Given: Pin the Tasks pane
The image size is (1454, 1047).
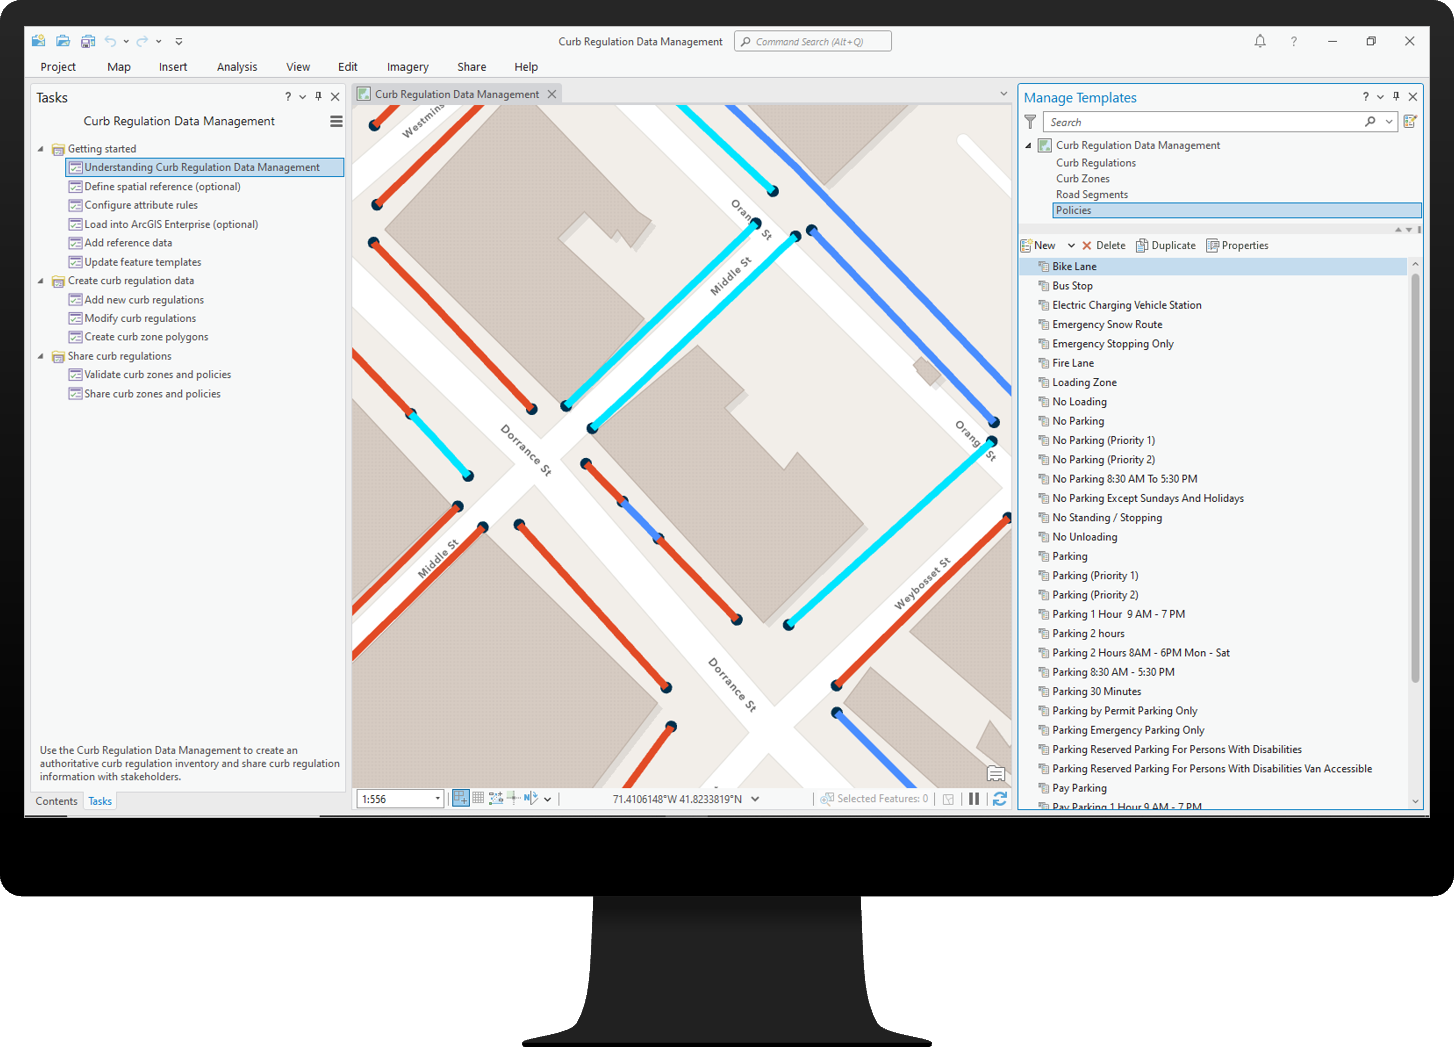Looking at the screenshot, I should [x=318, y=96].
